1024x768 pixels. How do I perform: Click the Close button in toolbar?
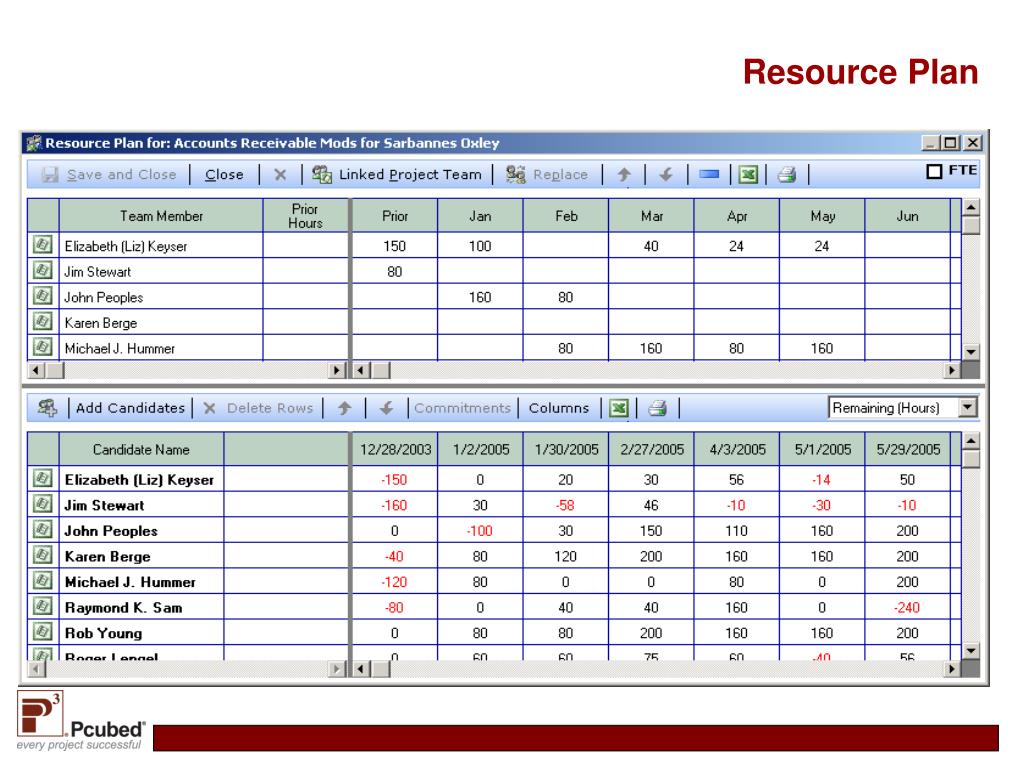tap(224, 174)
